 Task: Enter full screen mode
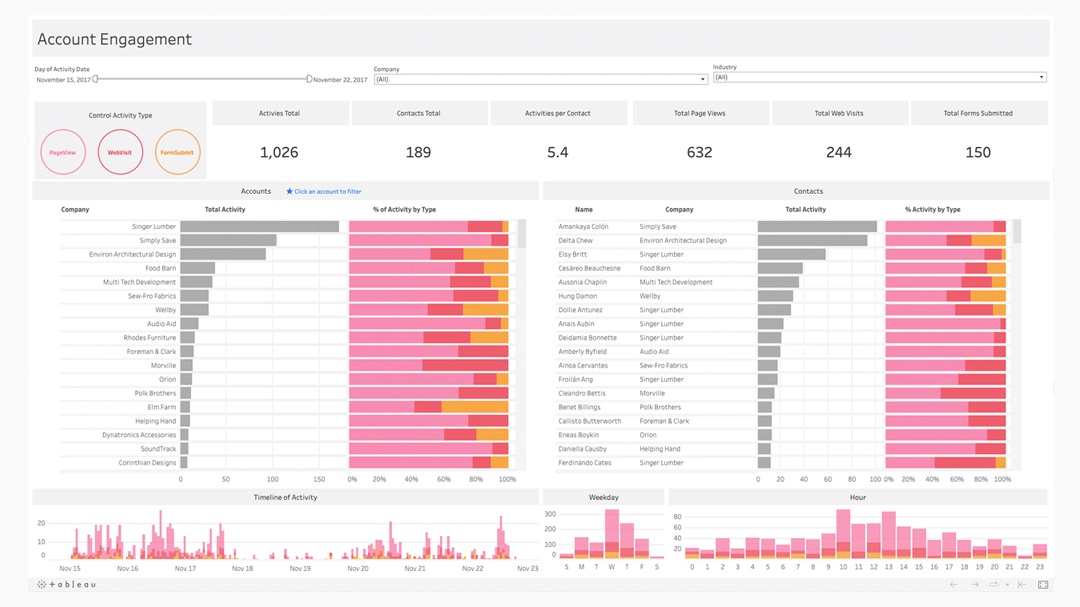pyautogui.click(x=1043, y=584)
